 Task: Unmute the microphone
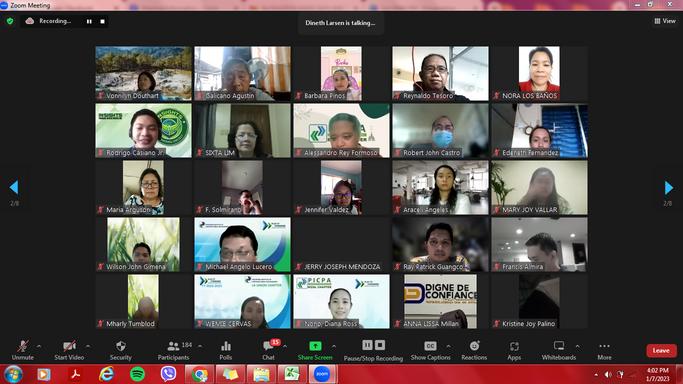[23, 346]
